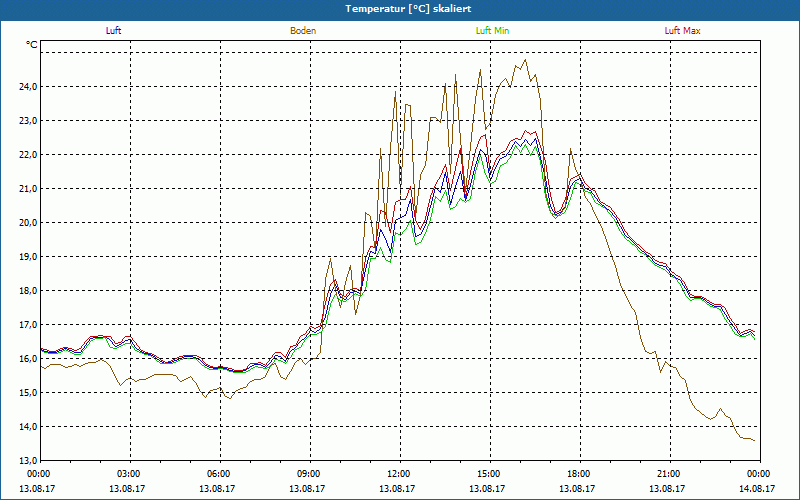Click the '16,0' y-axis value
800x500 pixels.
pos(28,359)
